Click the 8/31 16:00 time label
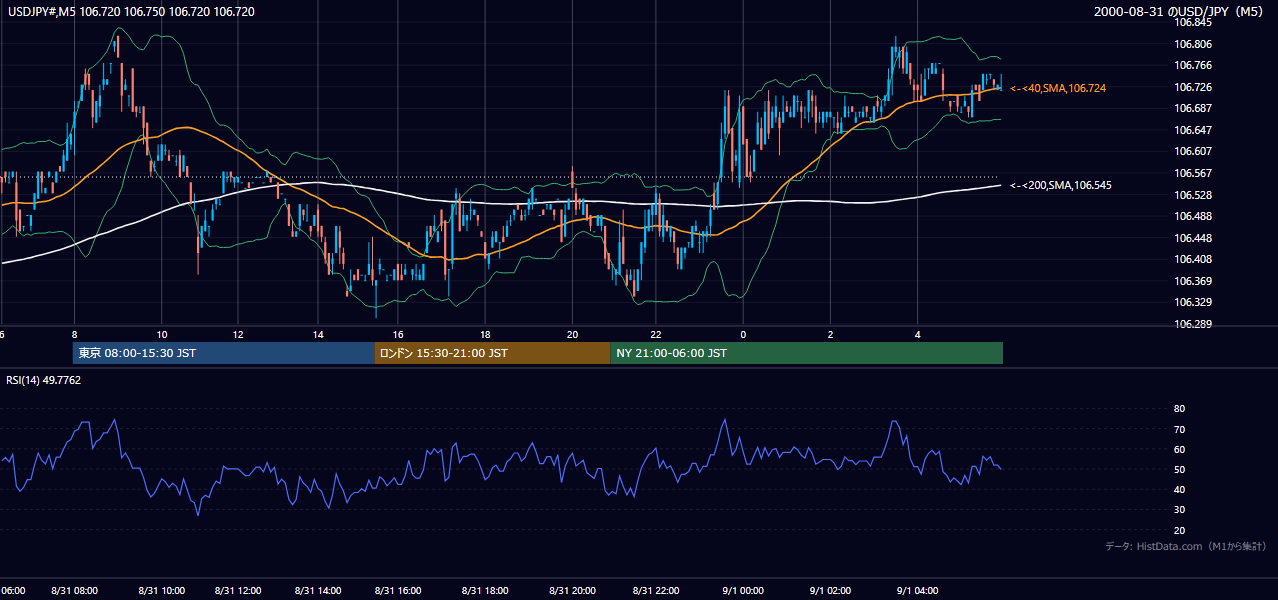 click(398, 591)
